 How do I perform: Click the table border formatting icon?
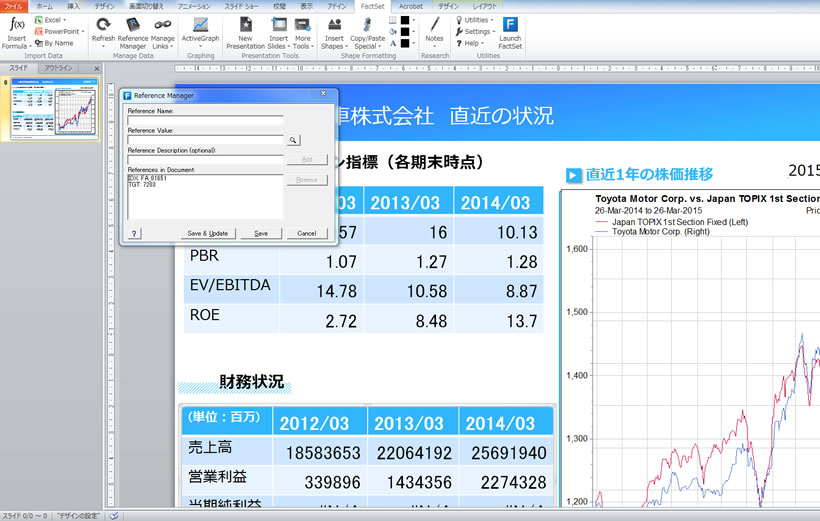tap(393, 20)
